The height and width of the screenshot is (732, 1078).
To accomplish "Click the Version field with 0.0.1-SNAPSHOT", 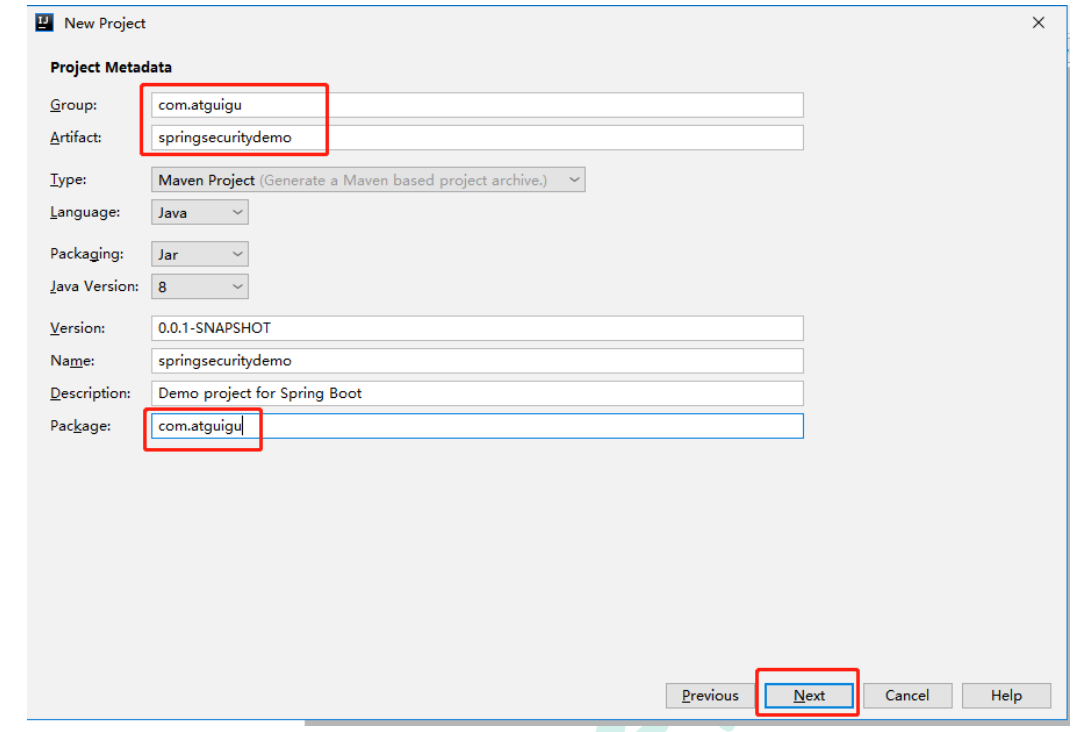I will (x=477, y=328).
